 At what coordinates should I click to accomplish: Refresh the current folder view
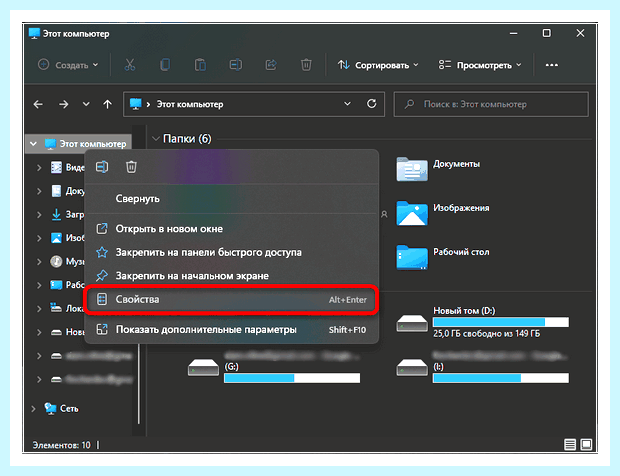371,104
